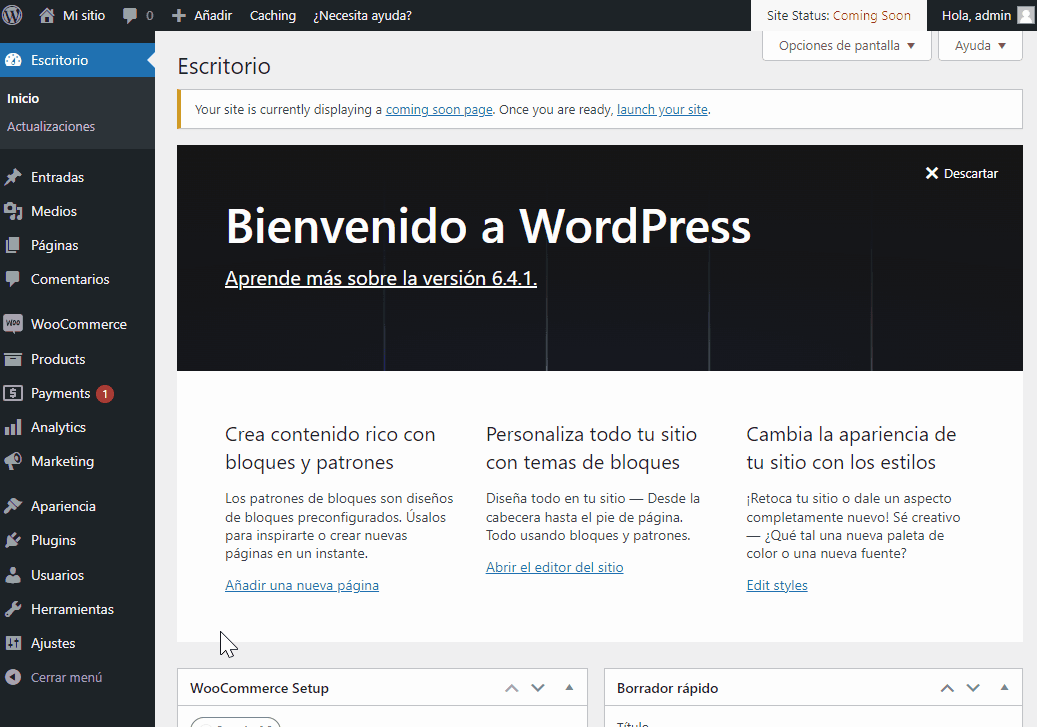Image resolution: width=1037 pixels, height=727 pixels.
Task: Click the X icon beside Descartar
Action: pos(931,173)
